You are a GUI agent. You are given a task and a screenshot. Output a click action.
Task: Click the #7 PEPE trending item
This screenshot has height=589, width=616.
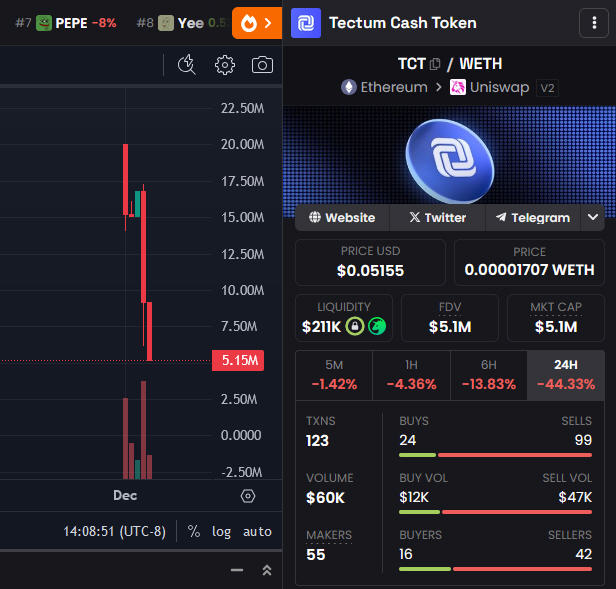click(66, 23)
